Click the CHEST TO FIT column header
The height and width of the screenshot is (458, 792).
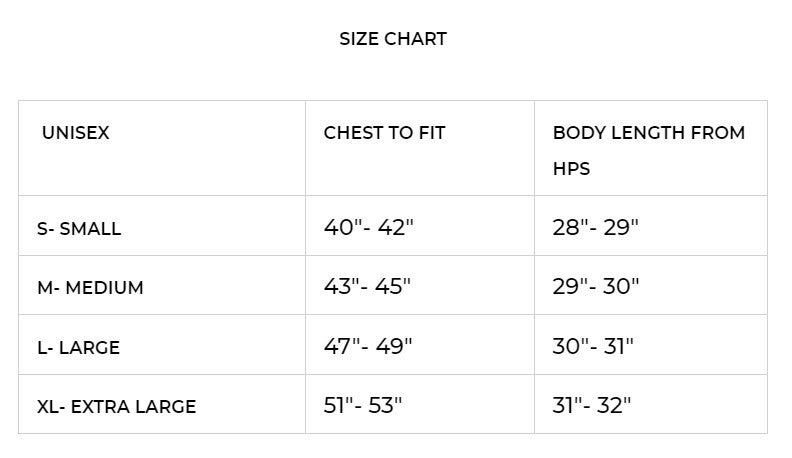pos(384,133)
